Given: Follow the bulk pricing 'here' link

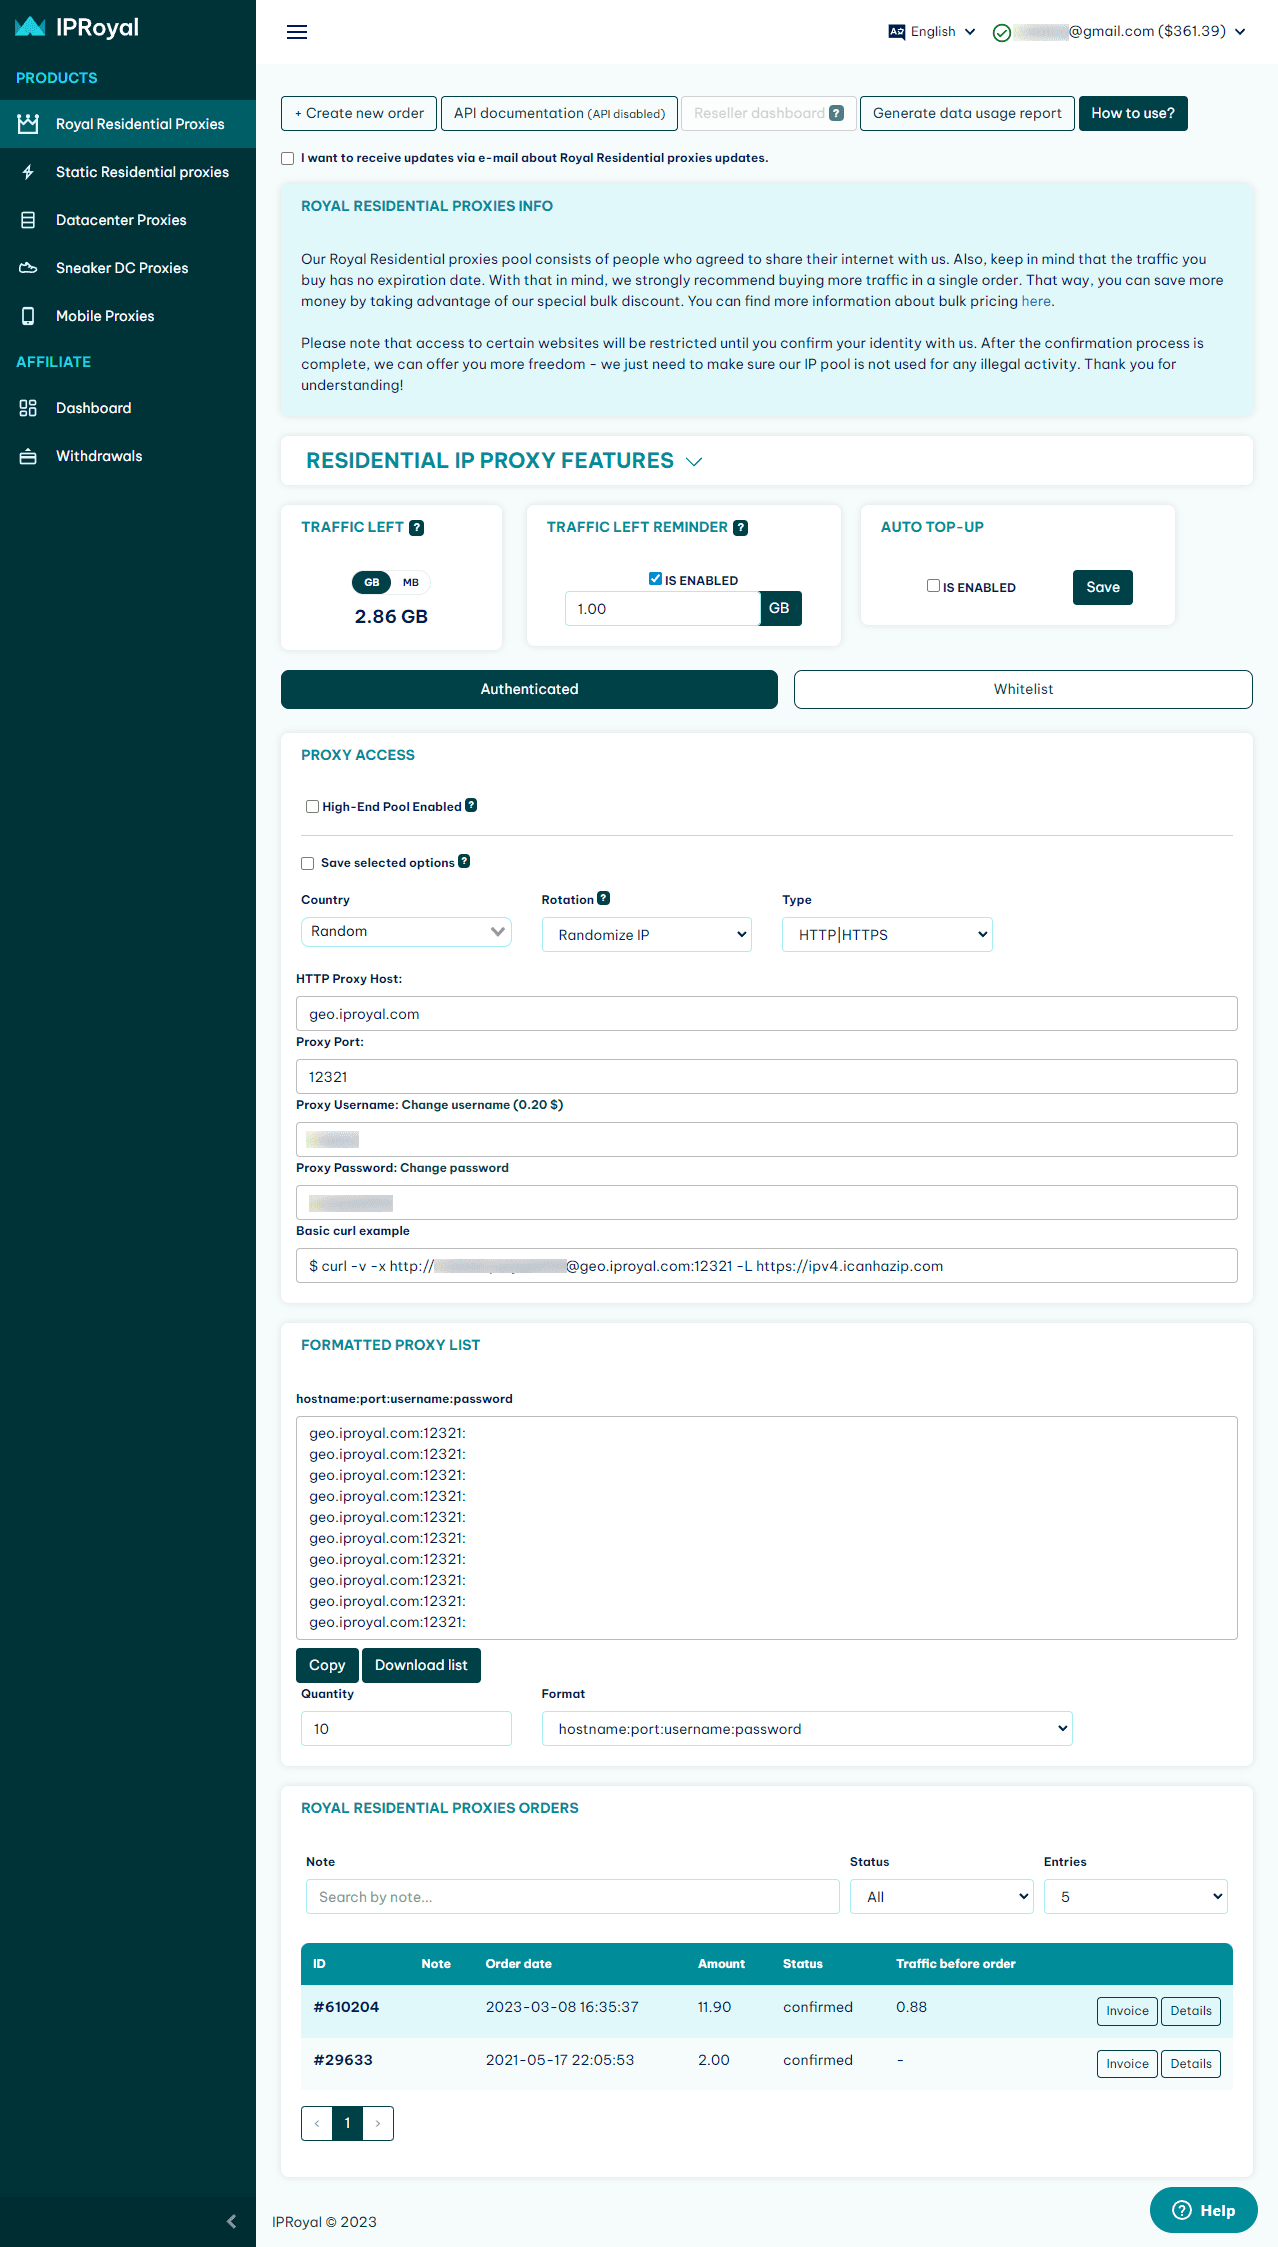Looking at the screenshot, I should (x=1036, y=301).
